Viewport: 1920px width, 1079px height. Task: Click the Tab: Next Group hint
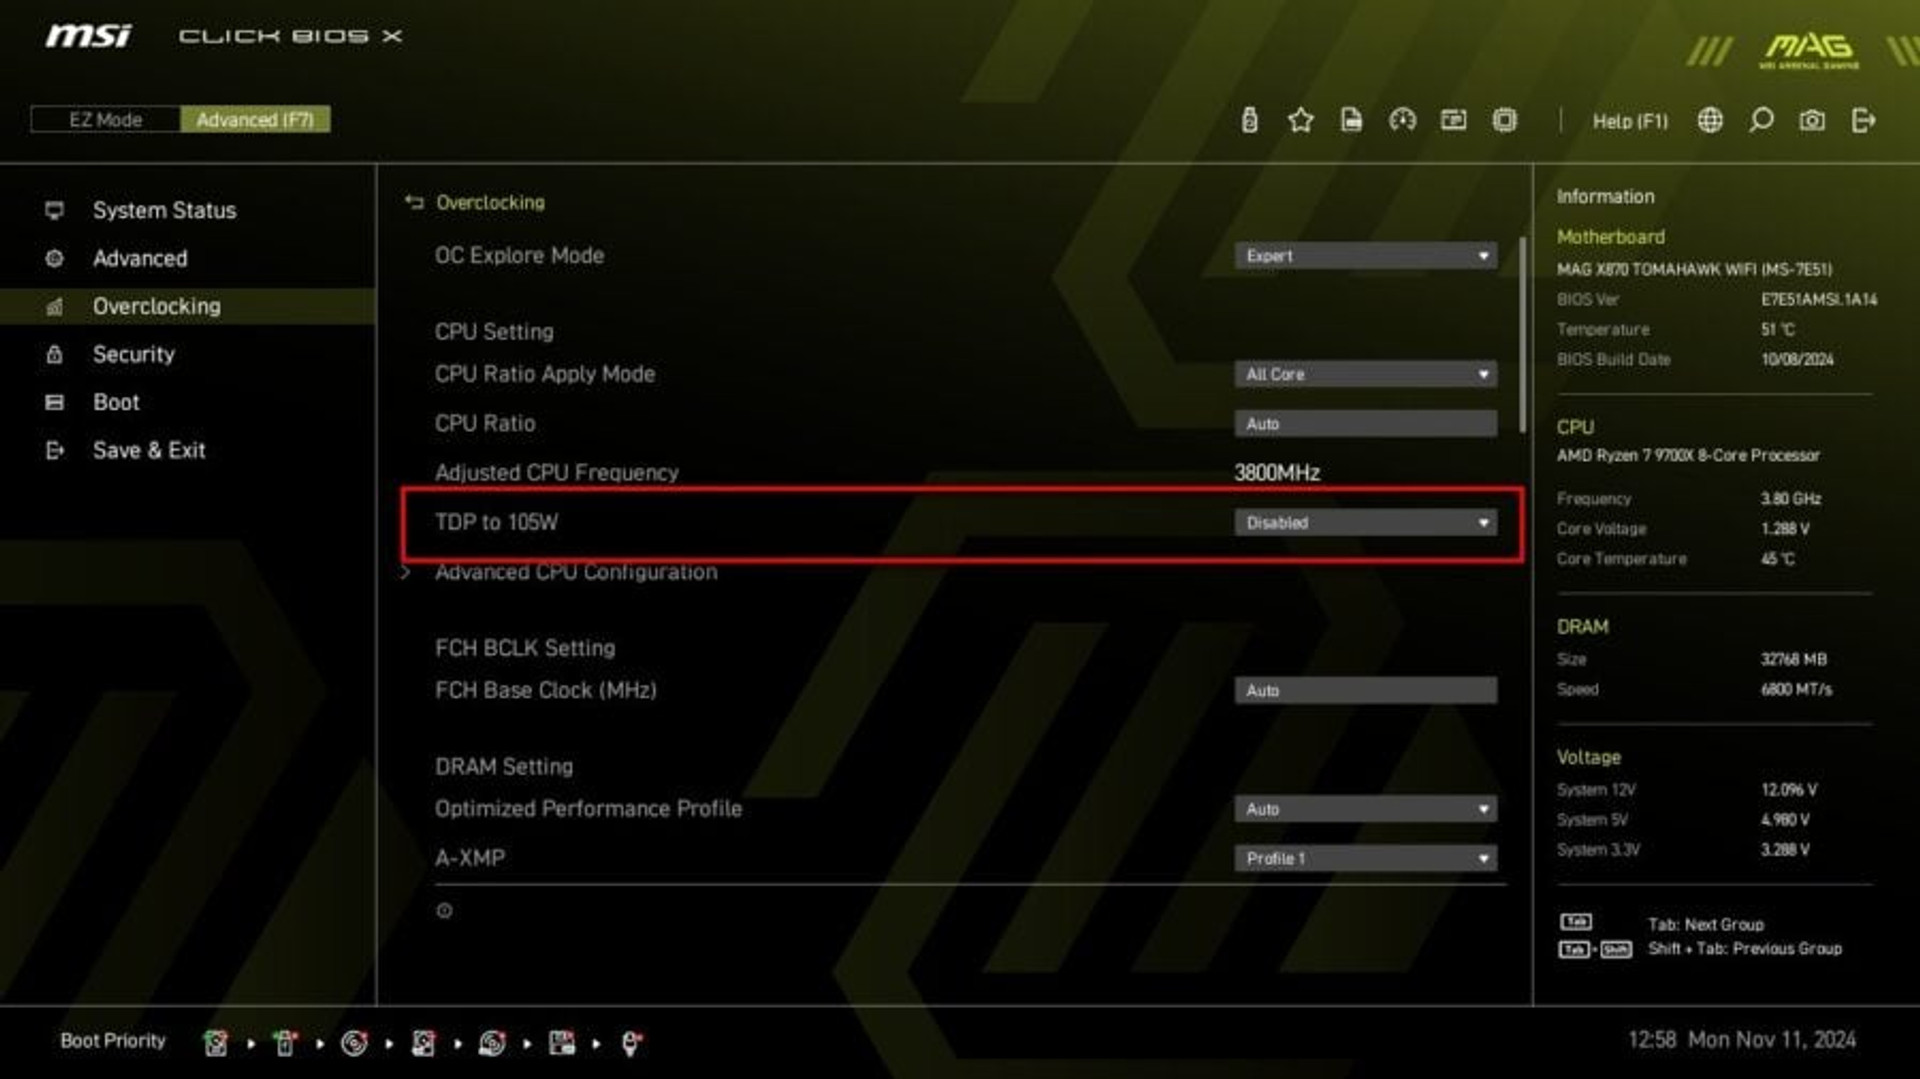(x=1706, y=924)
